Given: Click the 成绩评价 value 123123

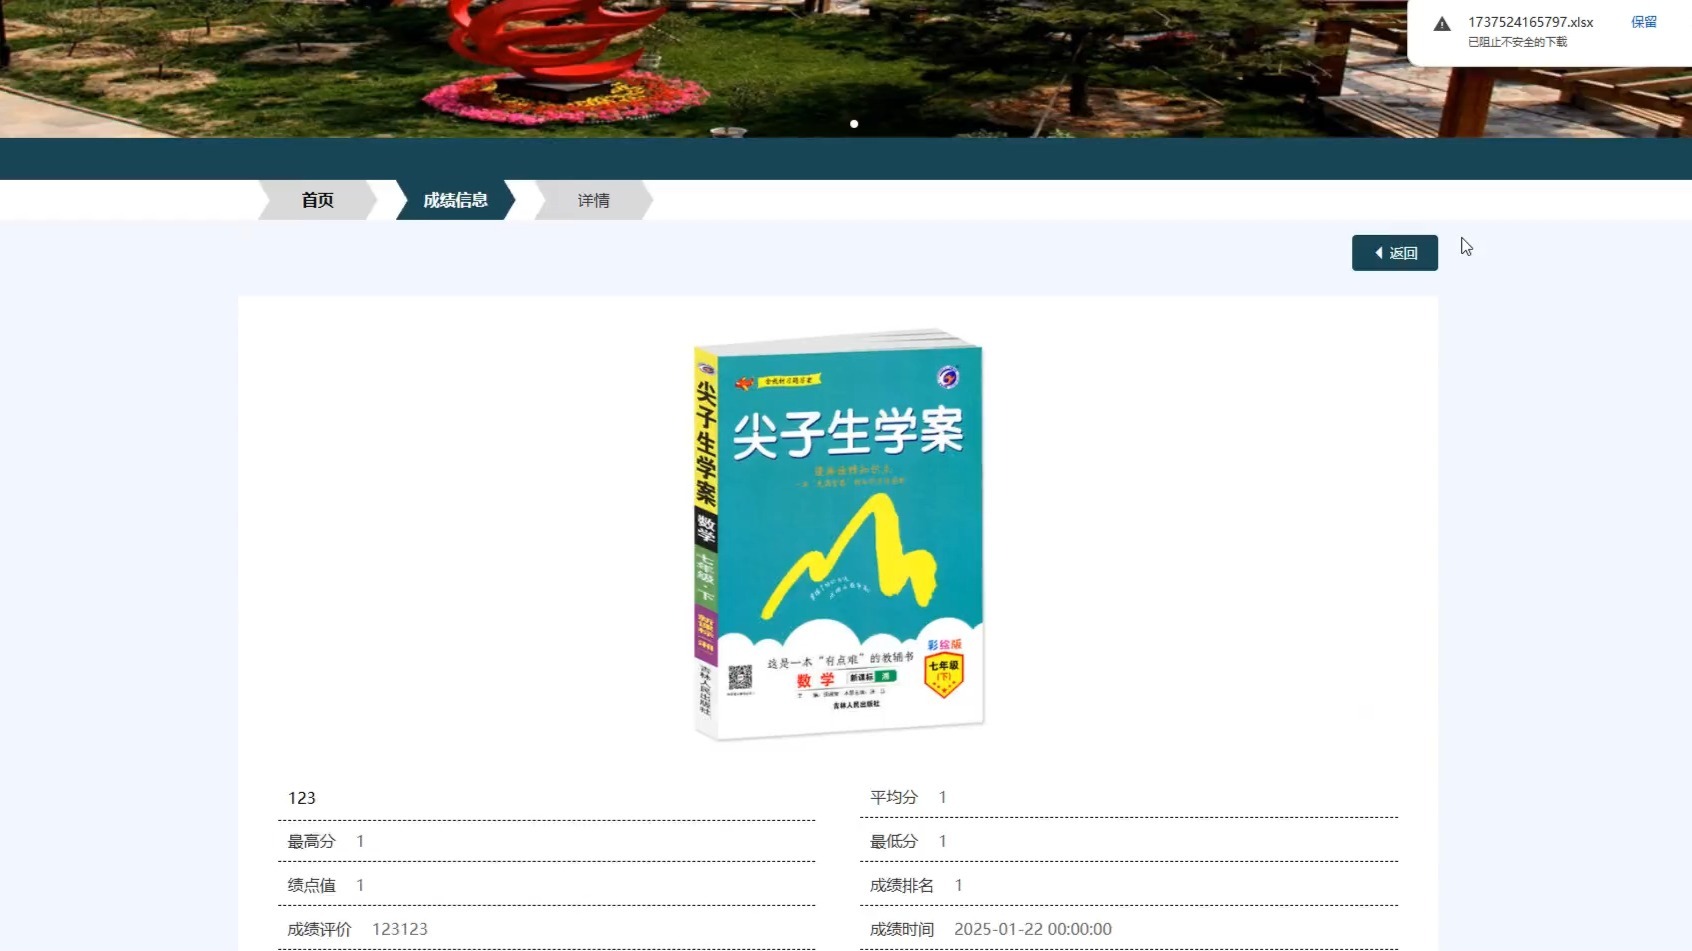Looking at the screenshot, I should point(400,929).
